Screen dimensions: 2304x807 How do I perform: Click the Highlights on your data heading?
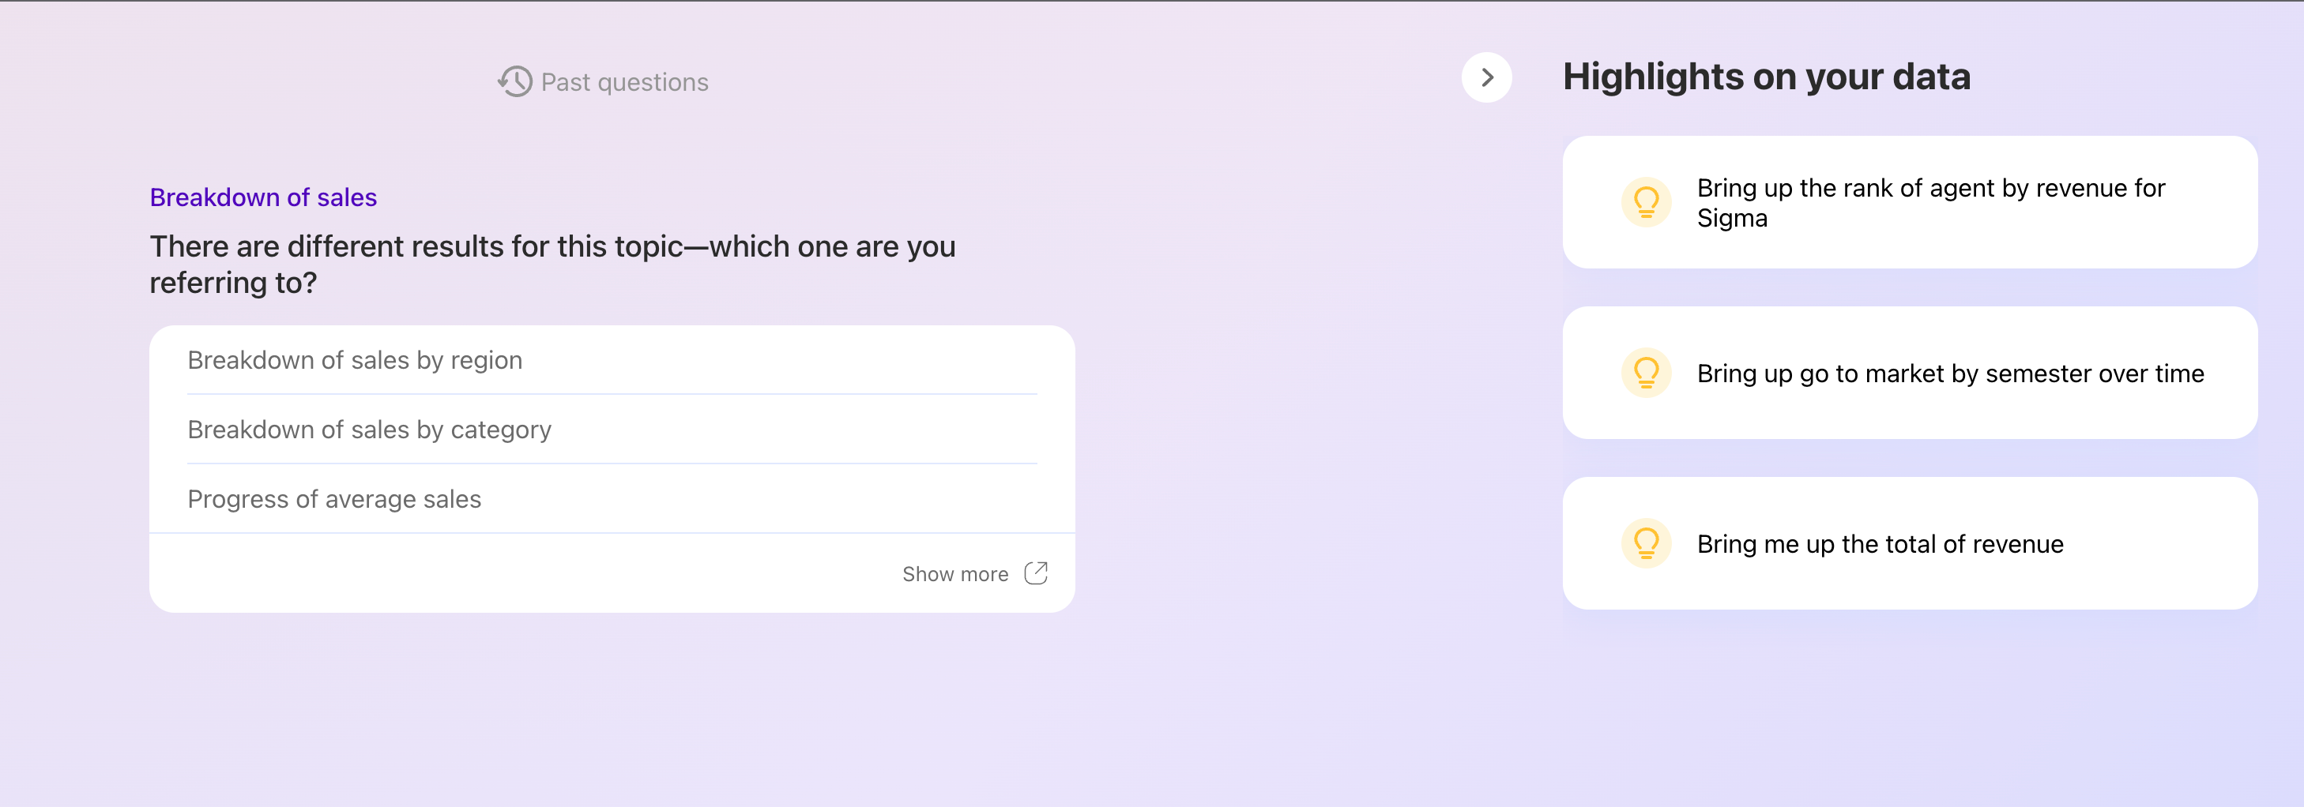1766,77
